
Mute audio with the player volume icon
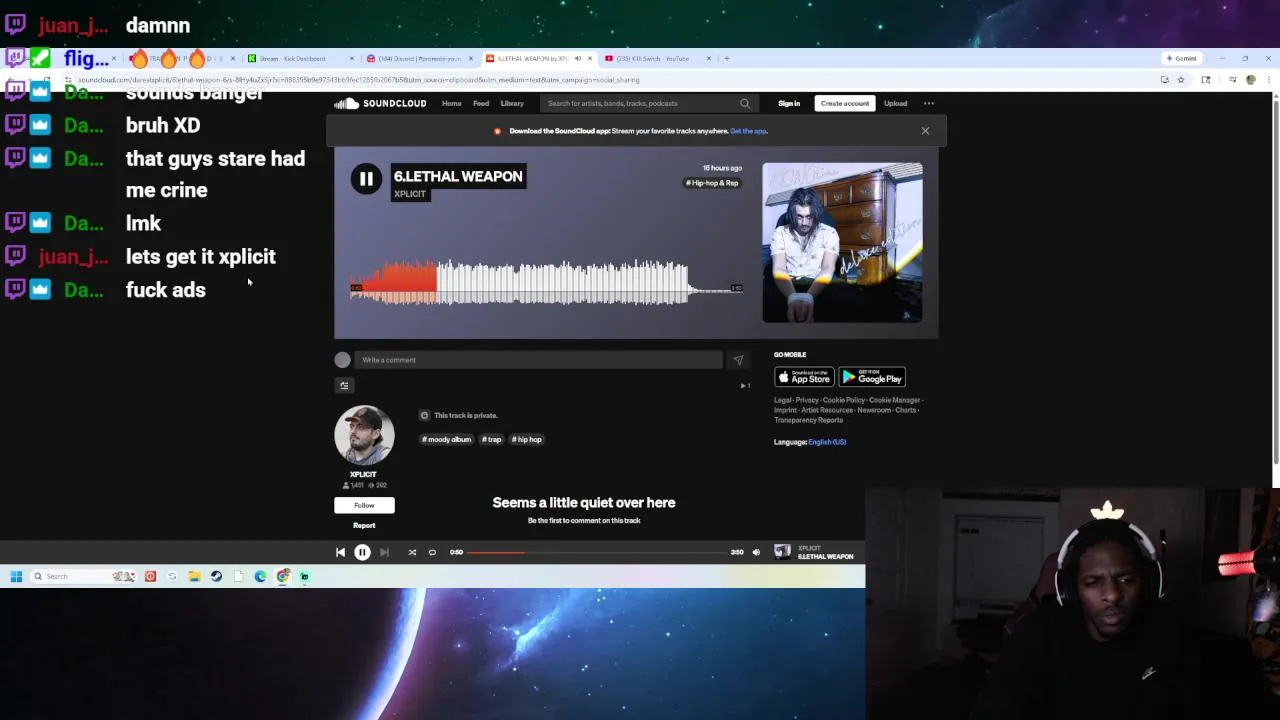pos(756,552)
